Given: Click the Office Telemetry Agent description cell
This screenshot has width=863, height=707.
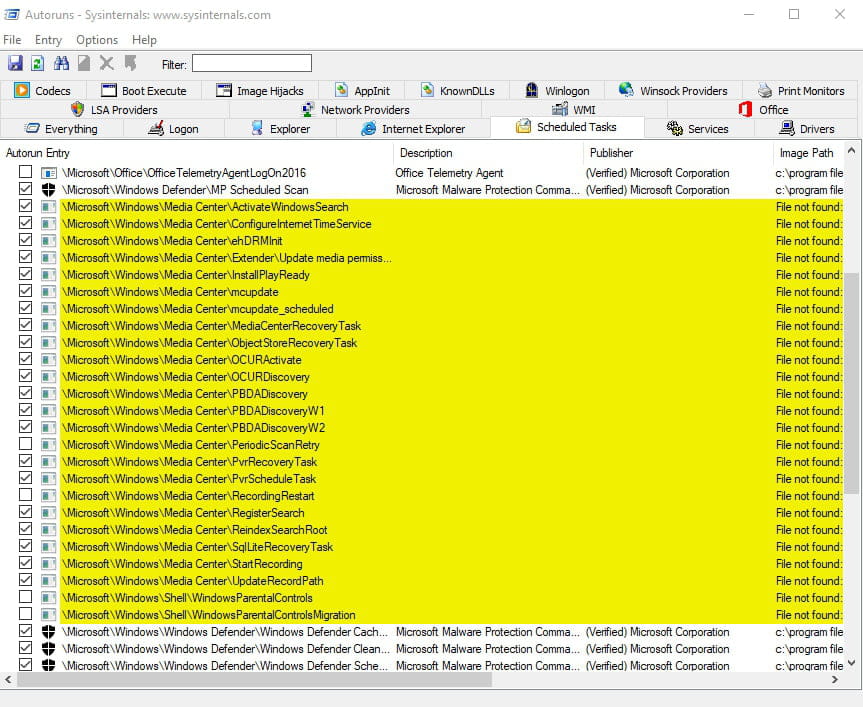Looking at the screenshot, I should coord(449,173).
